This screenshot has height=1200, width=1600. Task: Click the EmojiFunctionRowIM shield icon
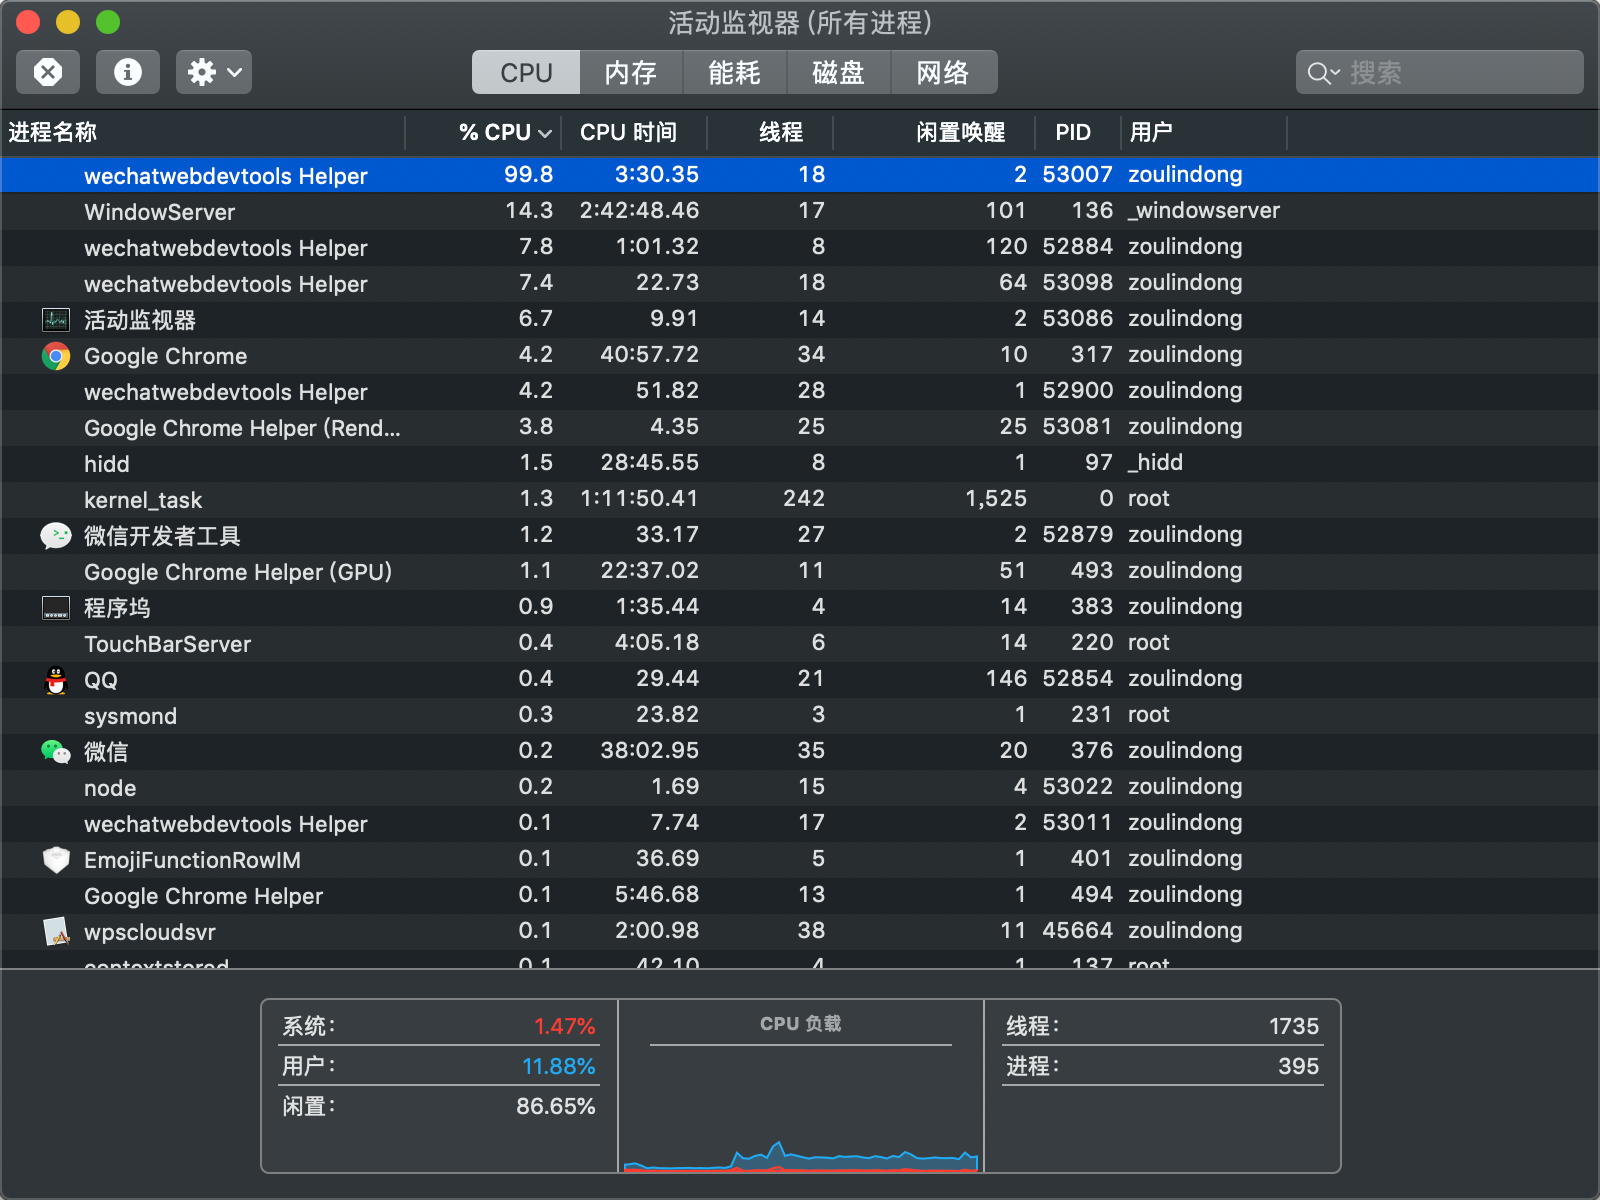56,860
